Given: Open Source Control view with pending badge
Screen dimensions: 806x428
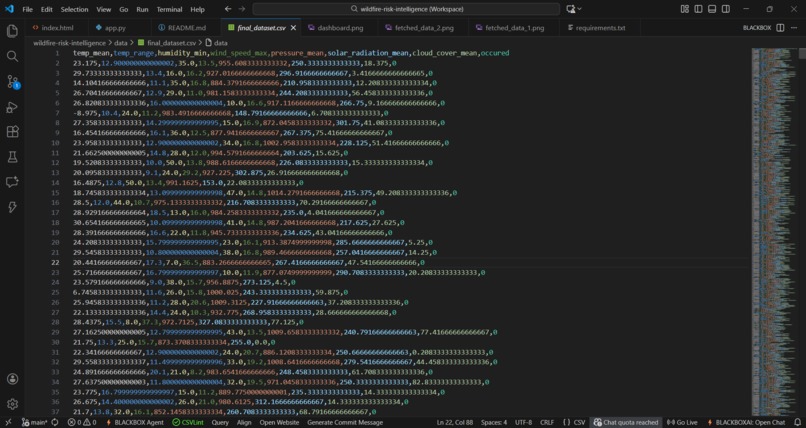Looking at the screenshot, I should click(x=12, y=82).
